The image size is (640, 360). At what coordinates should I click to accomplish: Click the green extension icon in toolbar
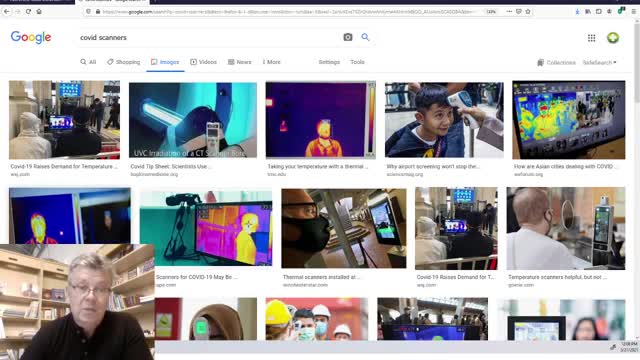point(621,11)
